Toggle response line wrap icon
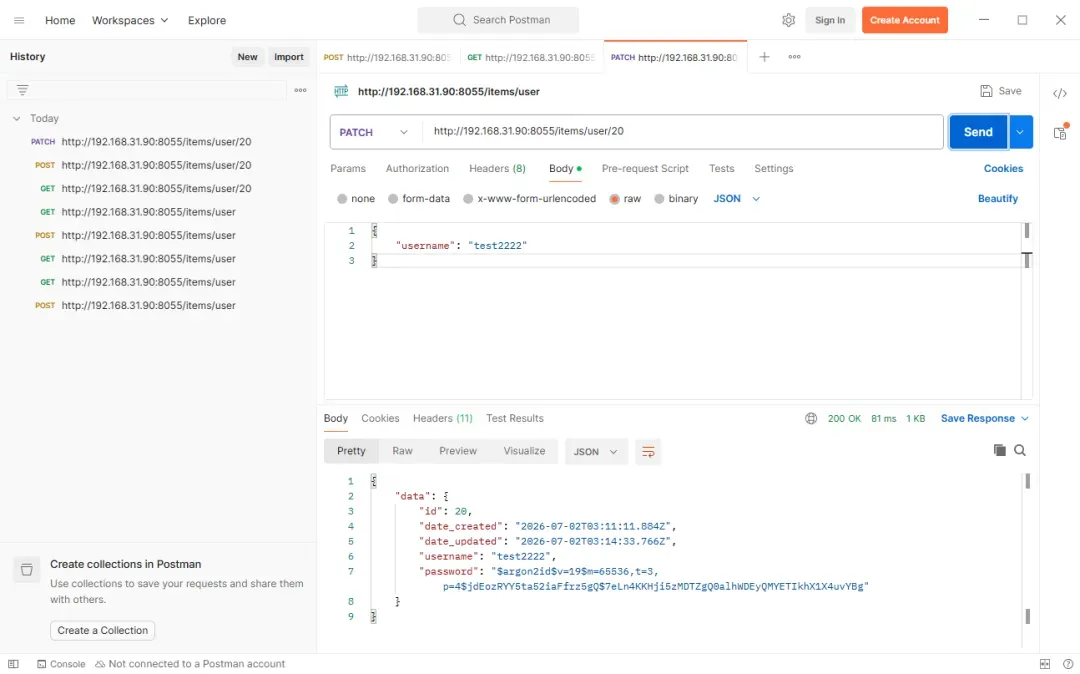This screenshot has height=674, width=1080. click(x=648, y=452)
